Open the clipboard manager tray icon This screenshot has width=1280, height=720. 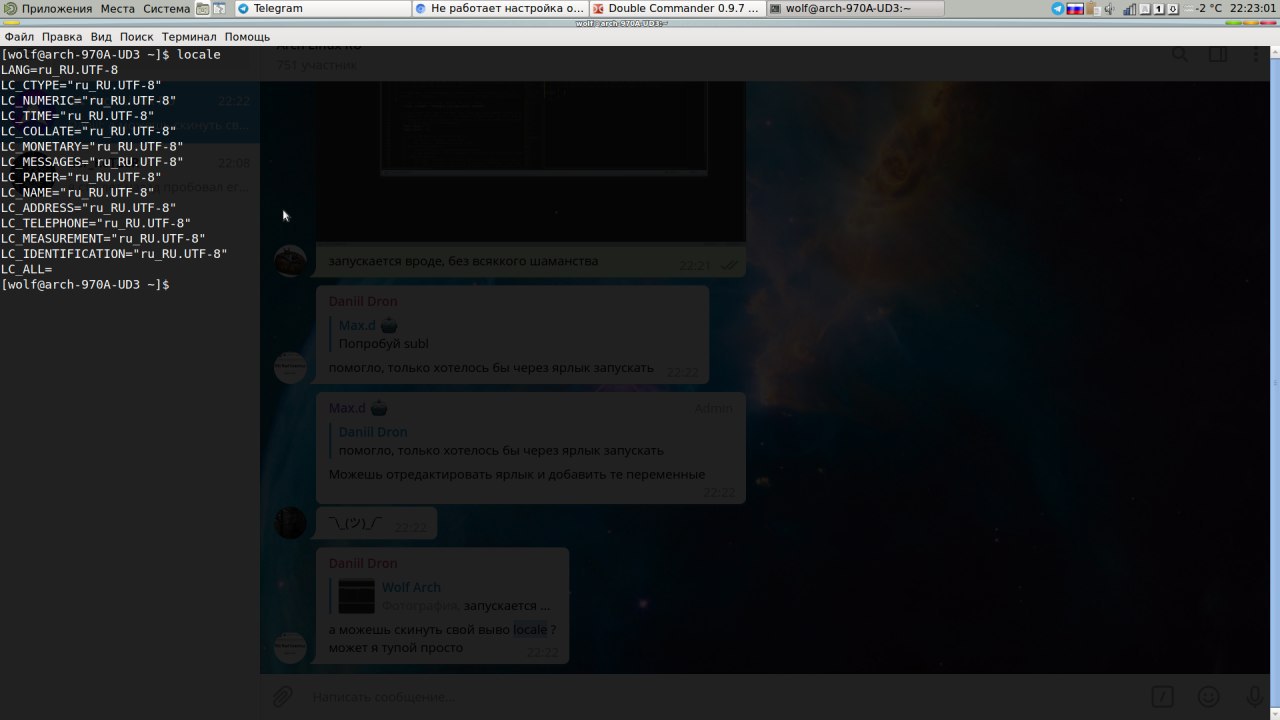[x=1094, y=8]
